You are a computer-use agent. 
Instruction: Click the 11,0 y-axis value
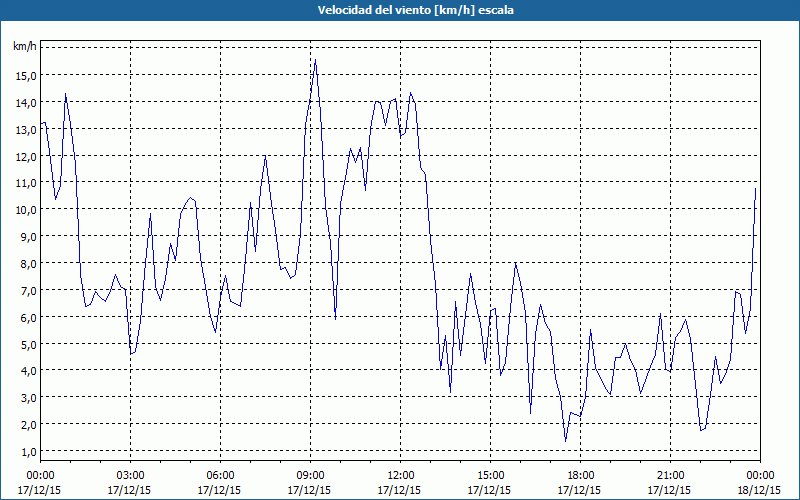[26, 183]
